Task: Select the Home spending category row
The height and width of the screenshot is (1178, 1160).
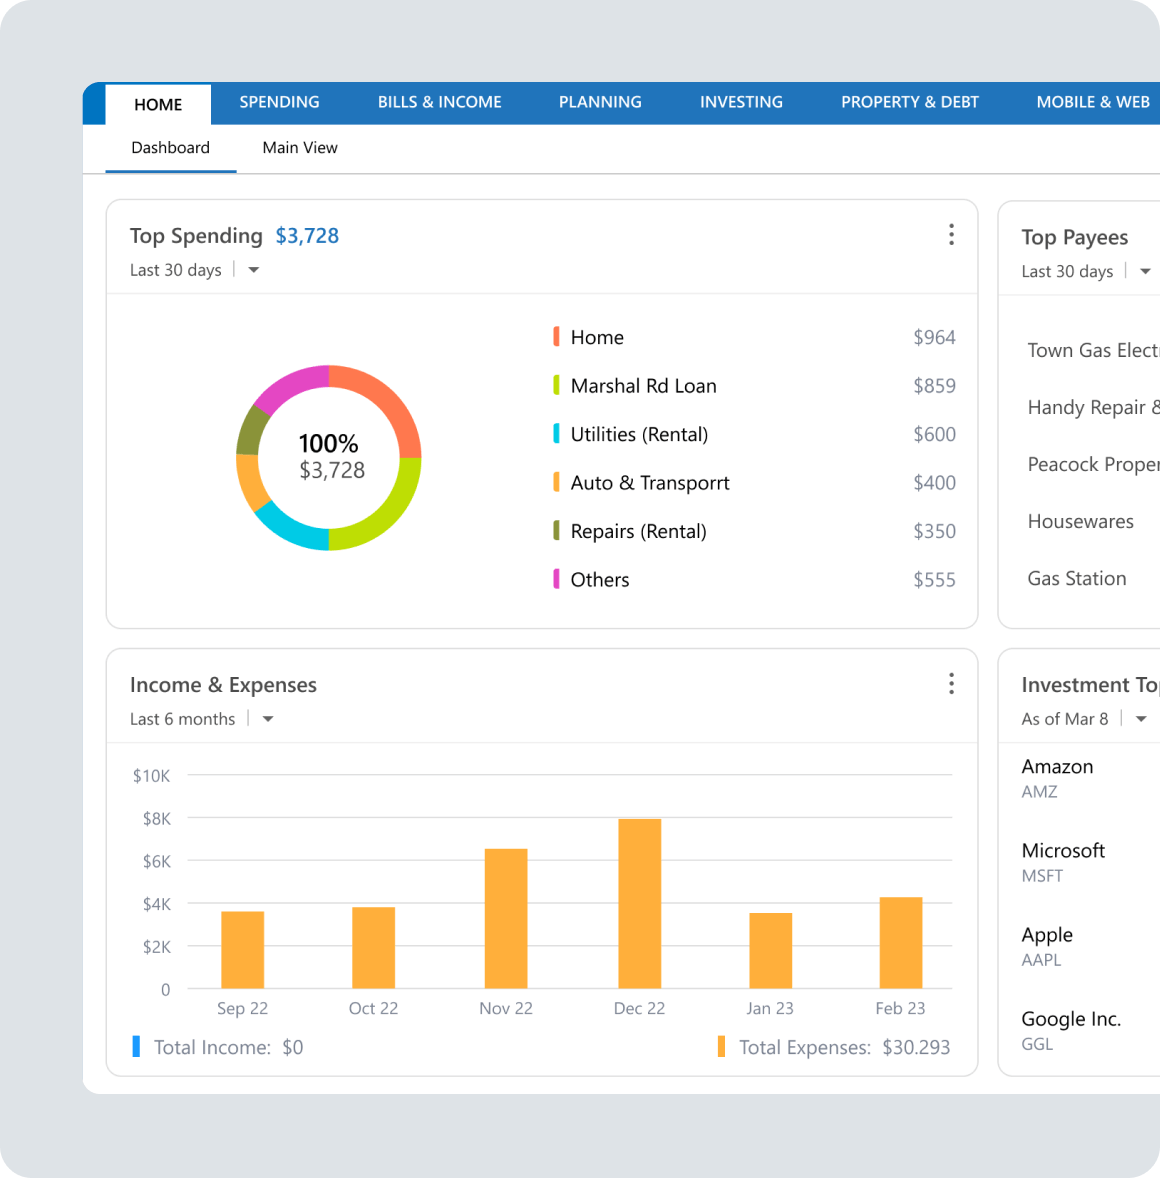Action: tap(597, 338)
